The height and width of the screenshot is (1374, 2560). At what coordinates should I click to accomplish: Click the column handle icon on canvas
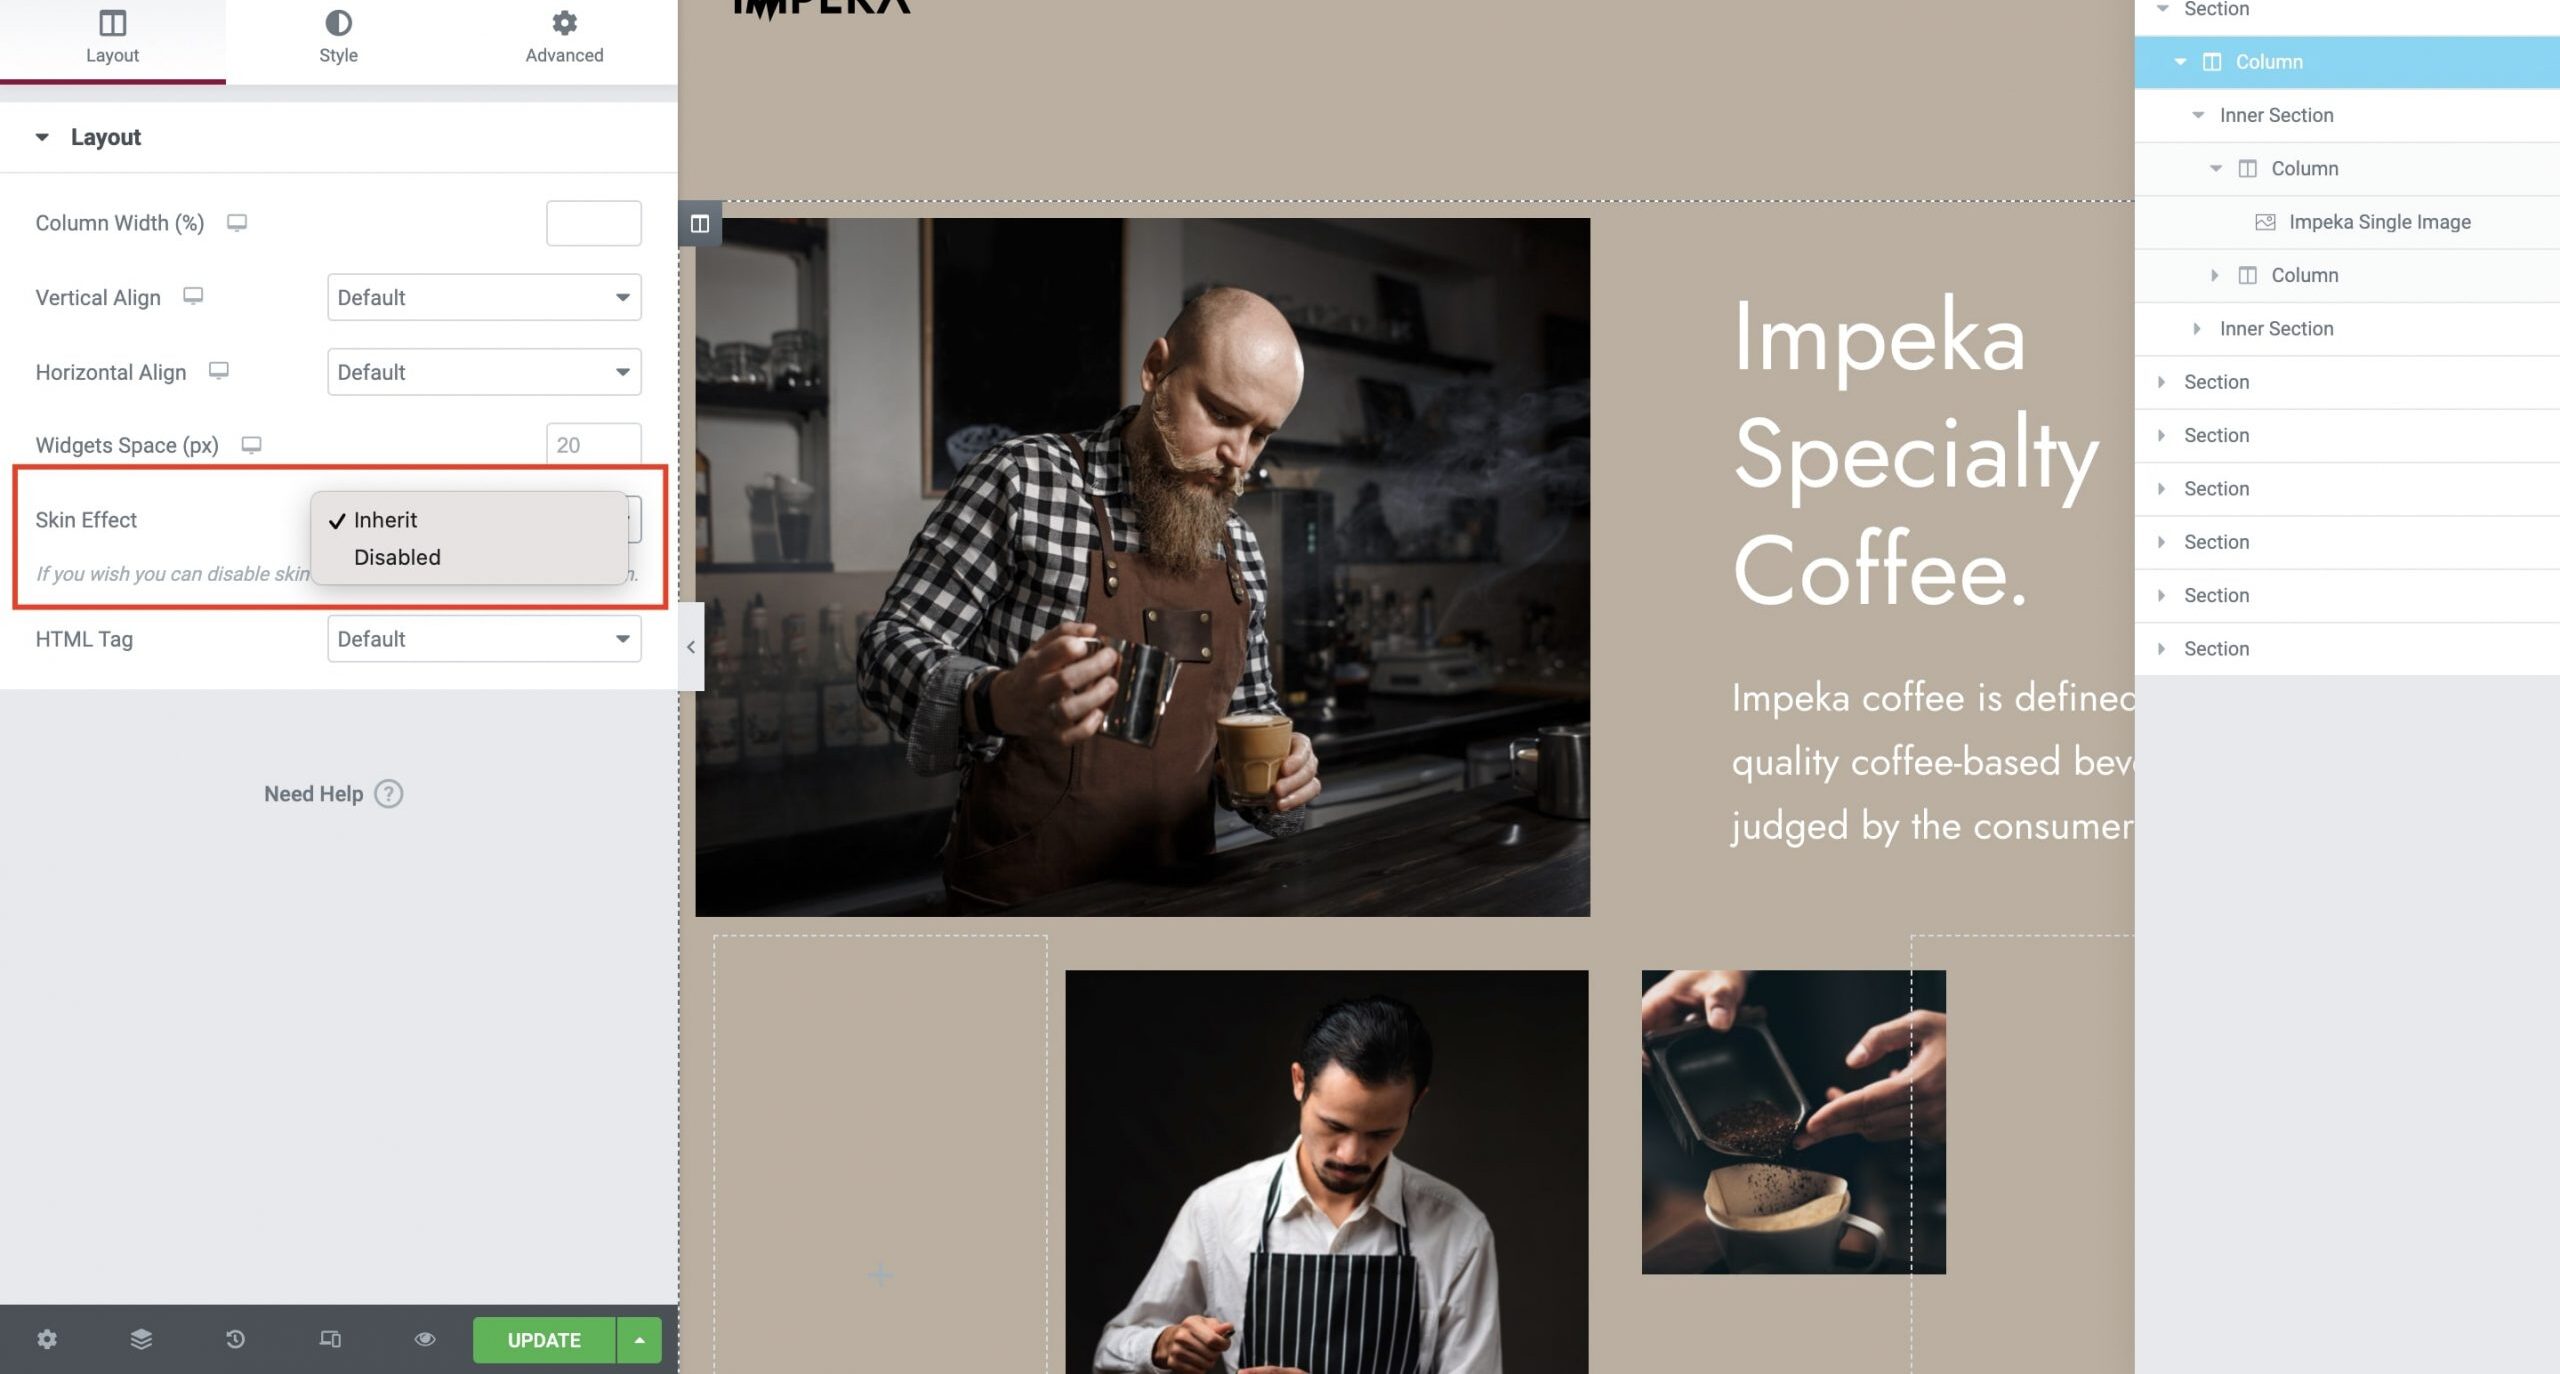[x=700, y=223]
